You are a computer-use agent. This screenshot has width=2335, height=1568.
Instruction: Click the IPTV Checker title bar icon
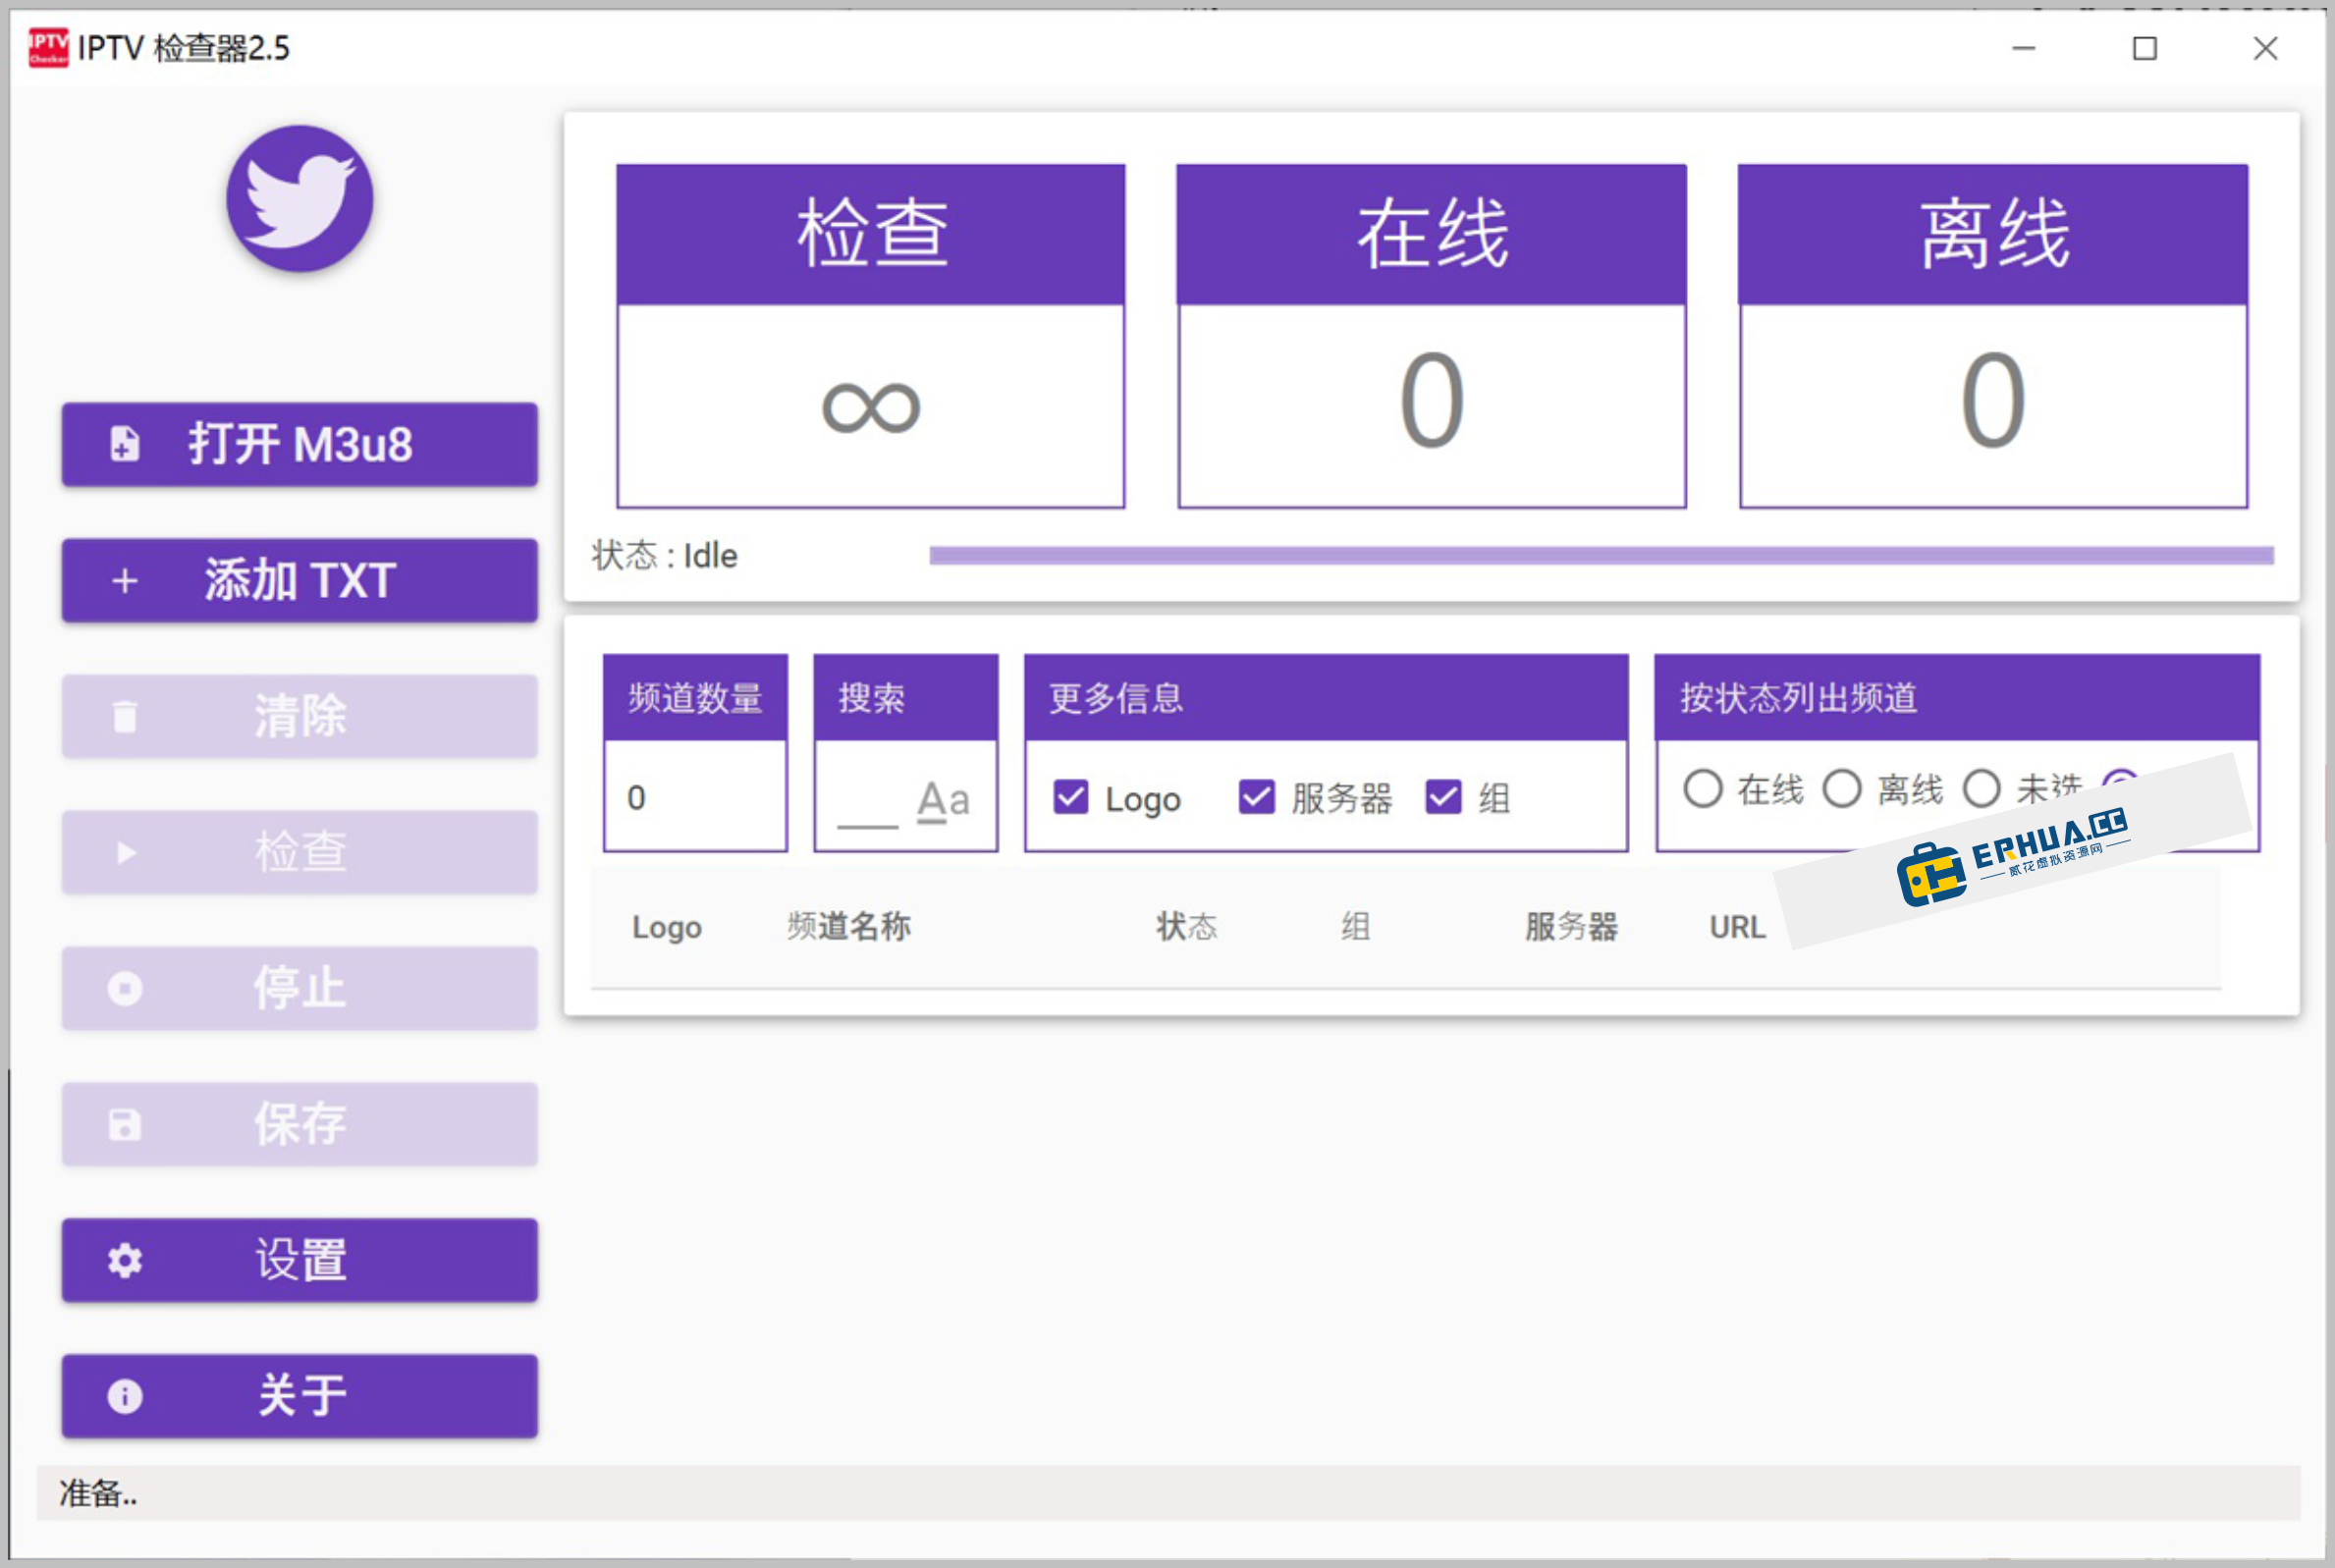click(48, 47)
